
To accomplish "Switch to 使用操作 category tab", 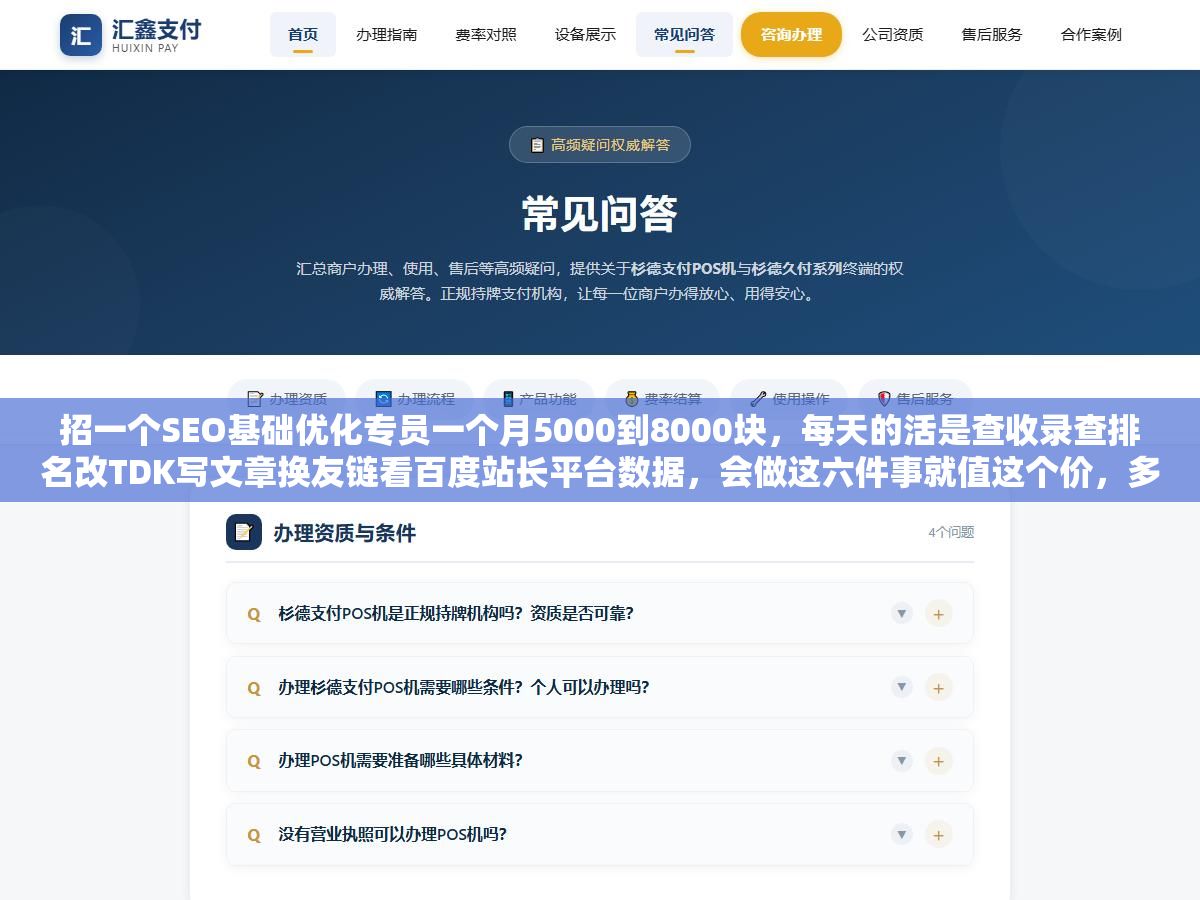I will [x=789, y=398].
